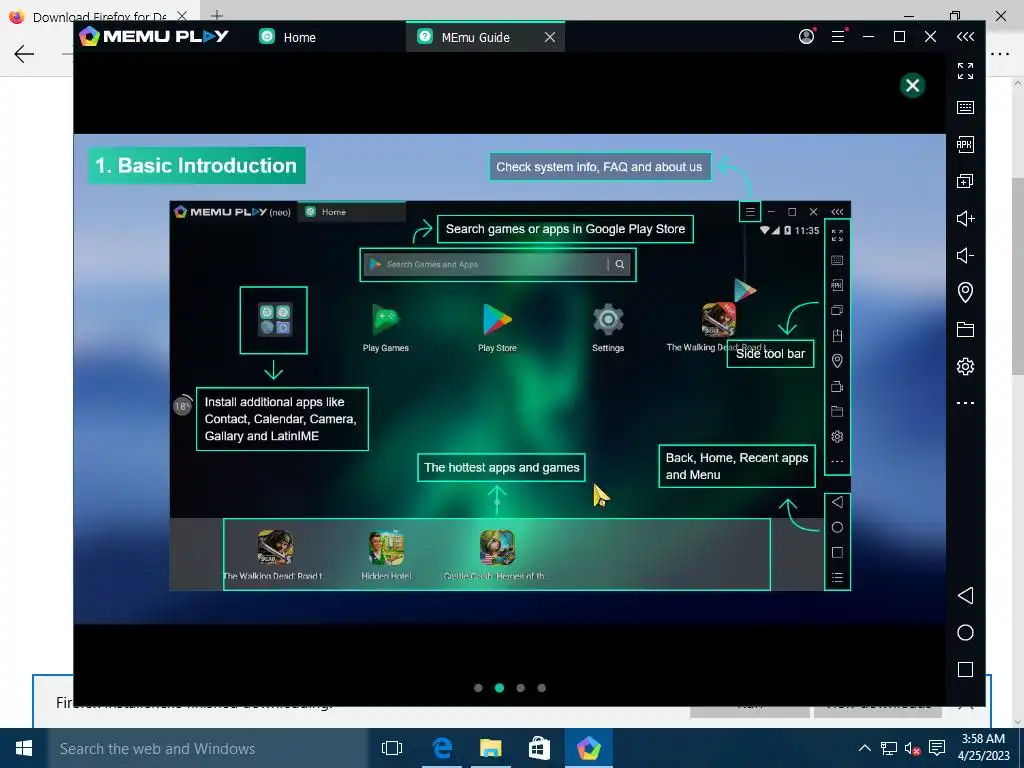Show more tools via three dots
This screenshot has width=1024, height=768.
965,403
